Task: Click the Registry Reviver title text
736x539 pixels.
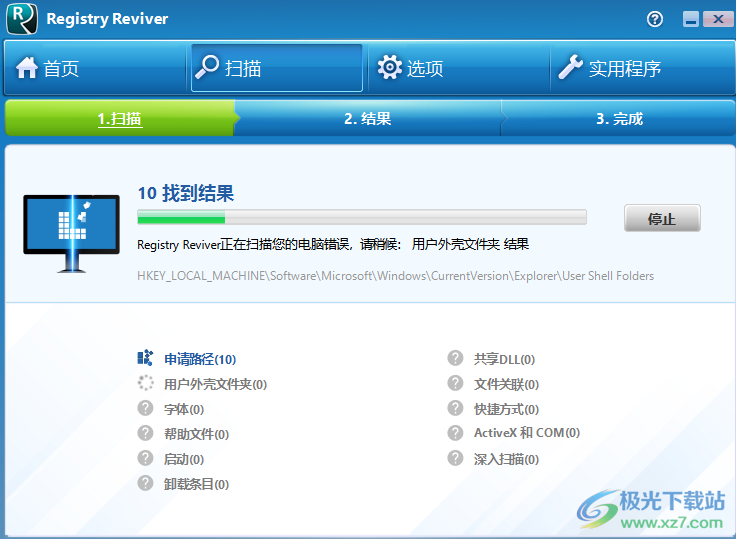Action: (x=107, y=19)
